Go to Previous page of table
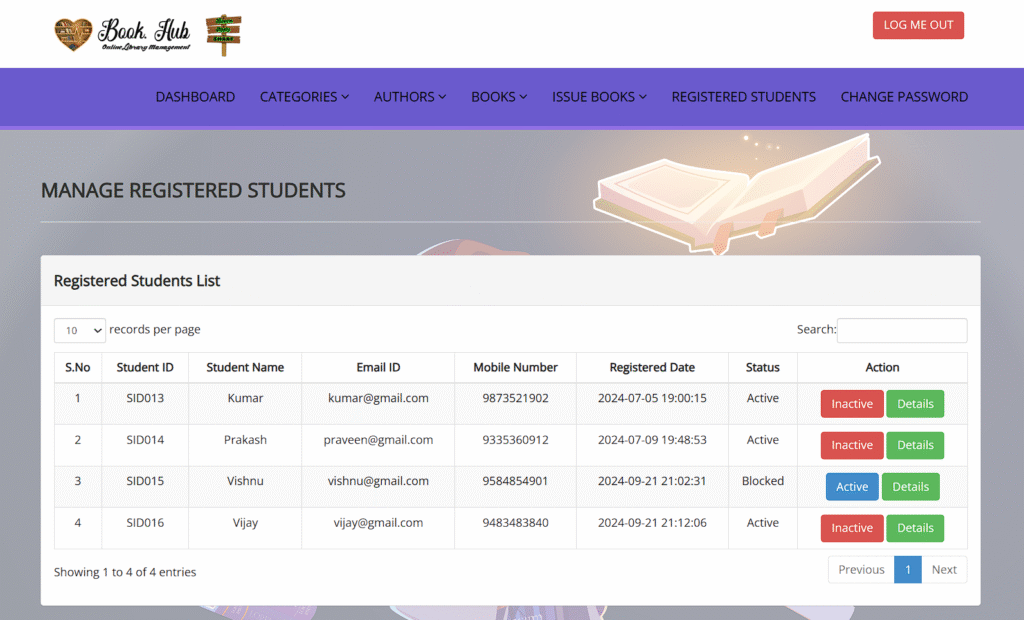This screenshot has height=620, width=1024. (x=861, y=570)
